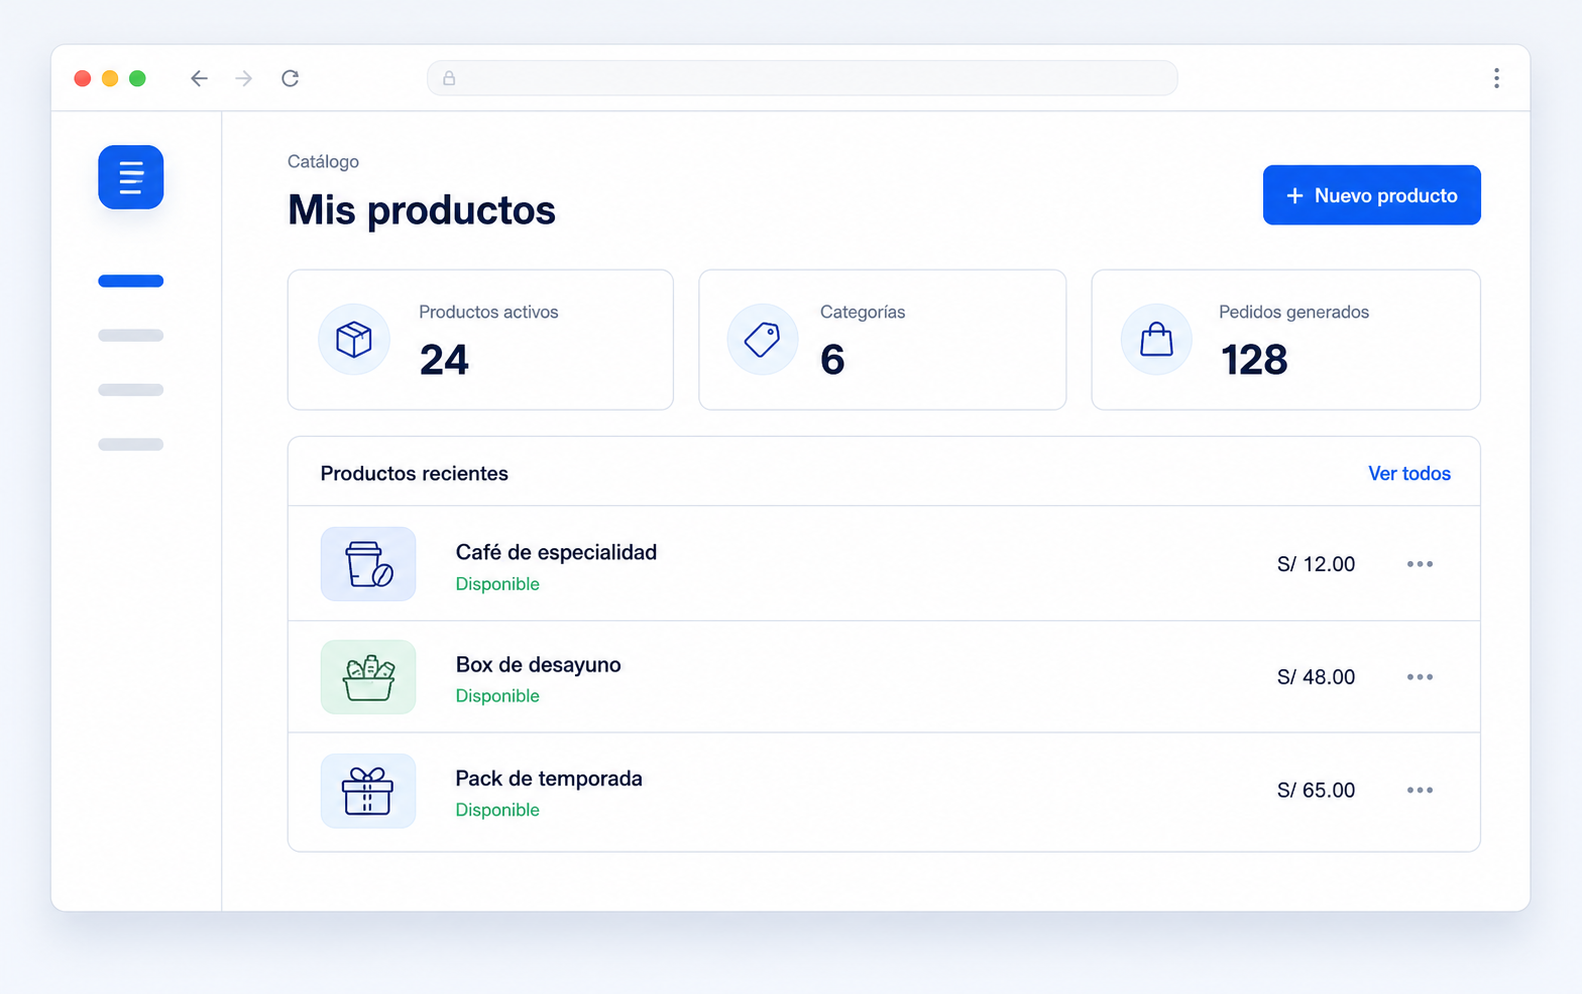Click the box icon for Productos activos
The image size is (1582, 994).
(354, 340)
